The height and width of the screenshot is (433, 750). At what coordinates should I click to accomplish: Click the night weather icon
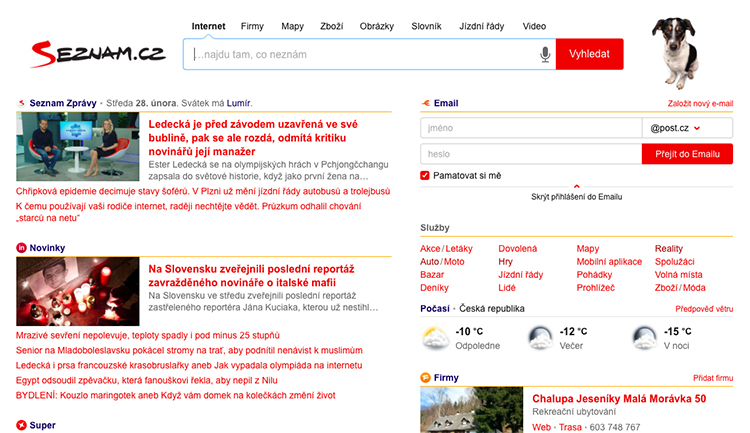(645, 337)
